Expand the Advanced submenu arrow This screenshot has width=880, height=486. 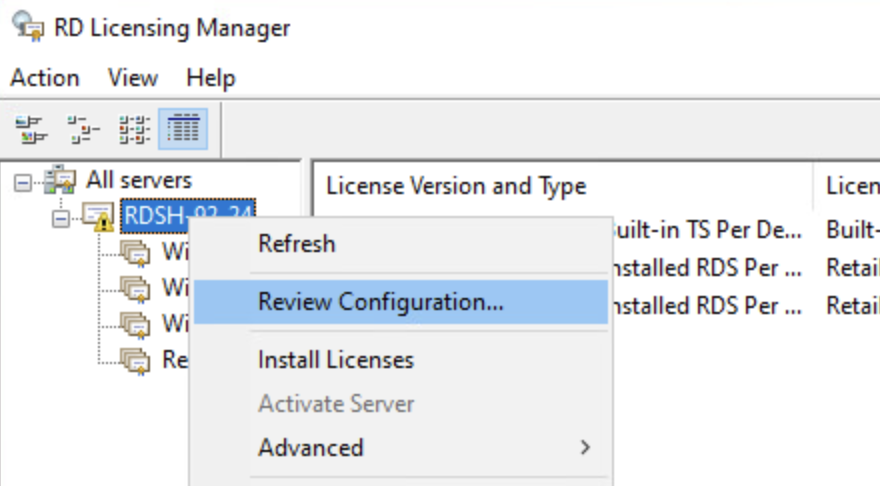click(585, 448)
